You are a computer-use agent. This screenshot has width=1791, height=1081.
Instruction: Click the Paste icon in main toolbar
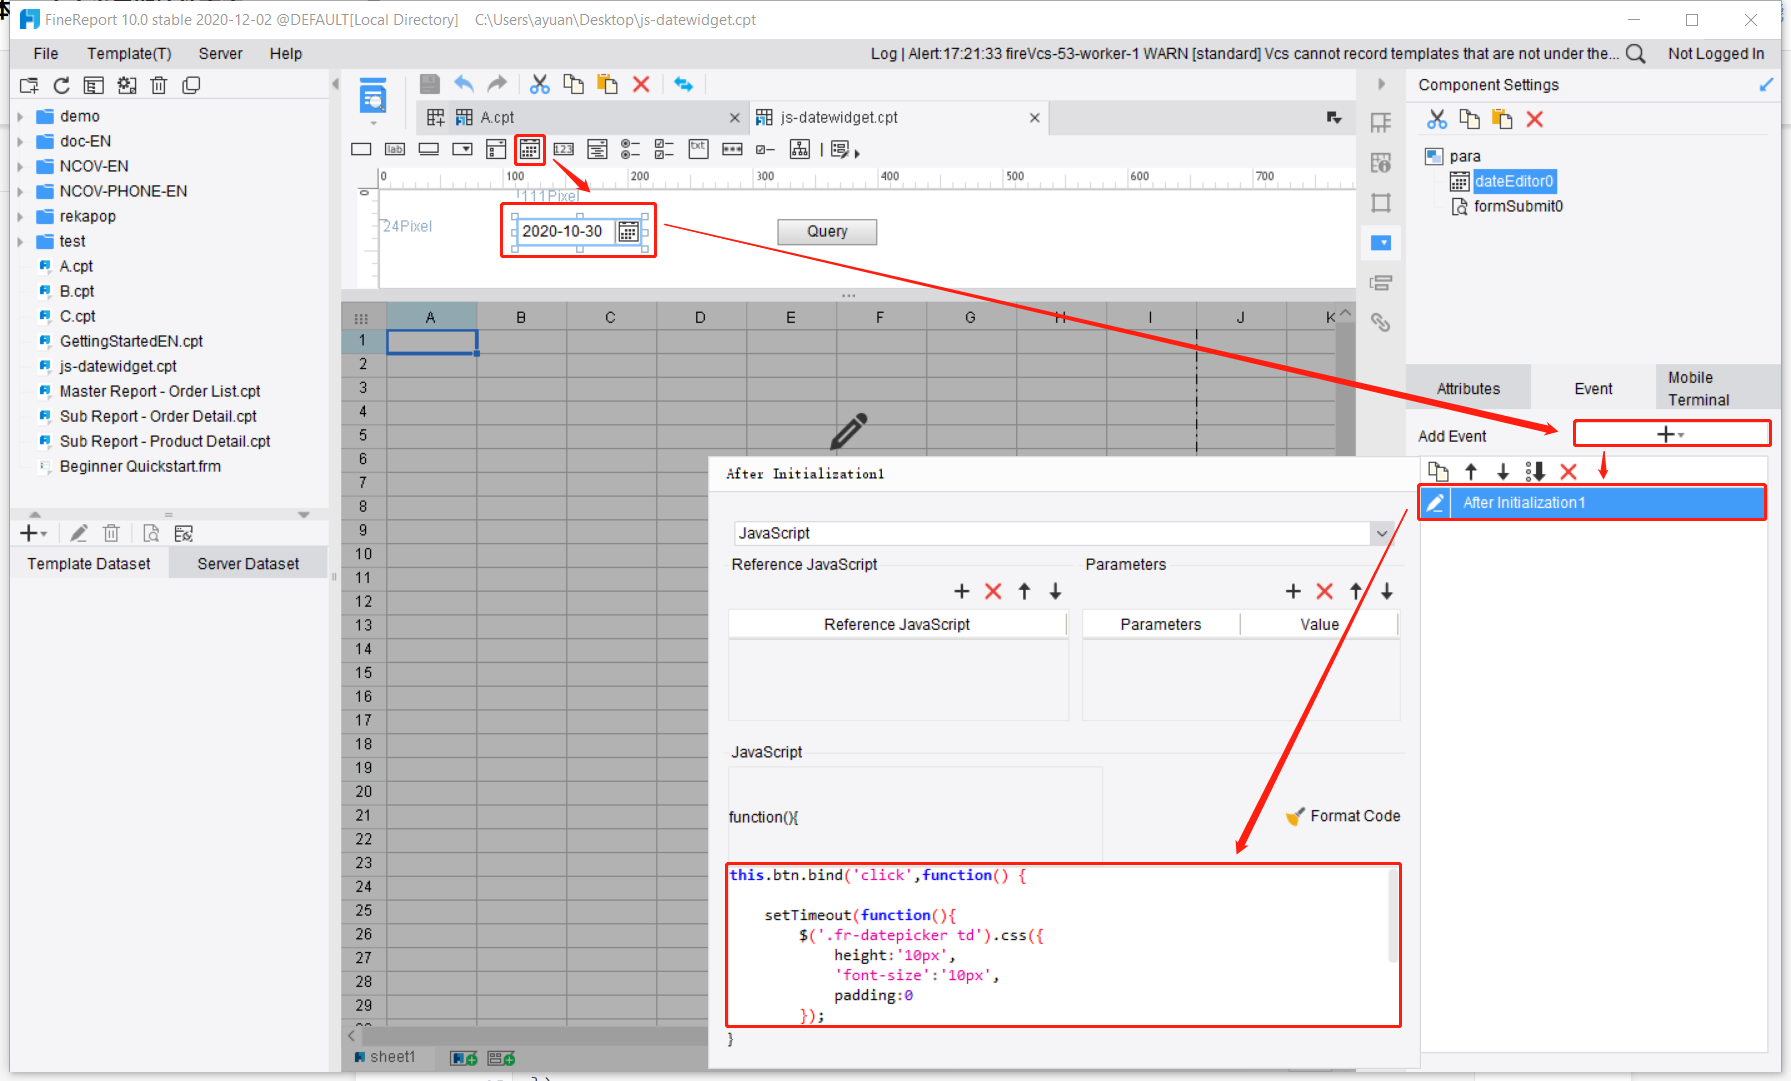(x=607, y=84)
